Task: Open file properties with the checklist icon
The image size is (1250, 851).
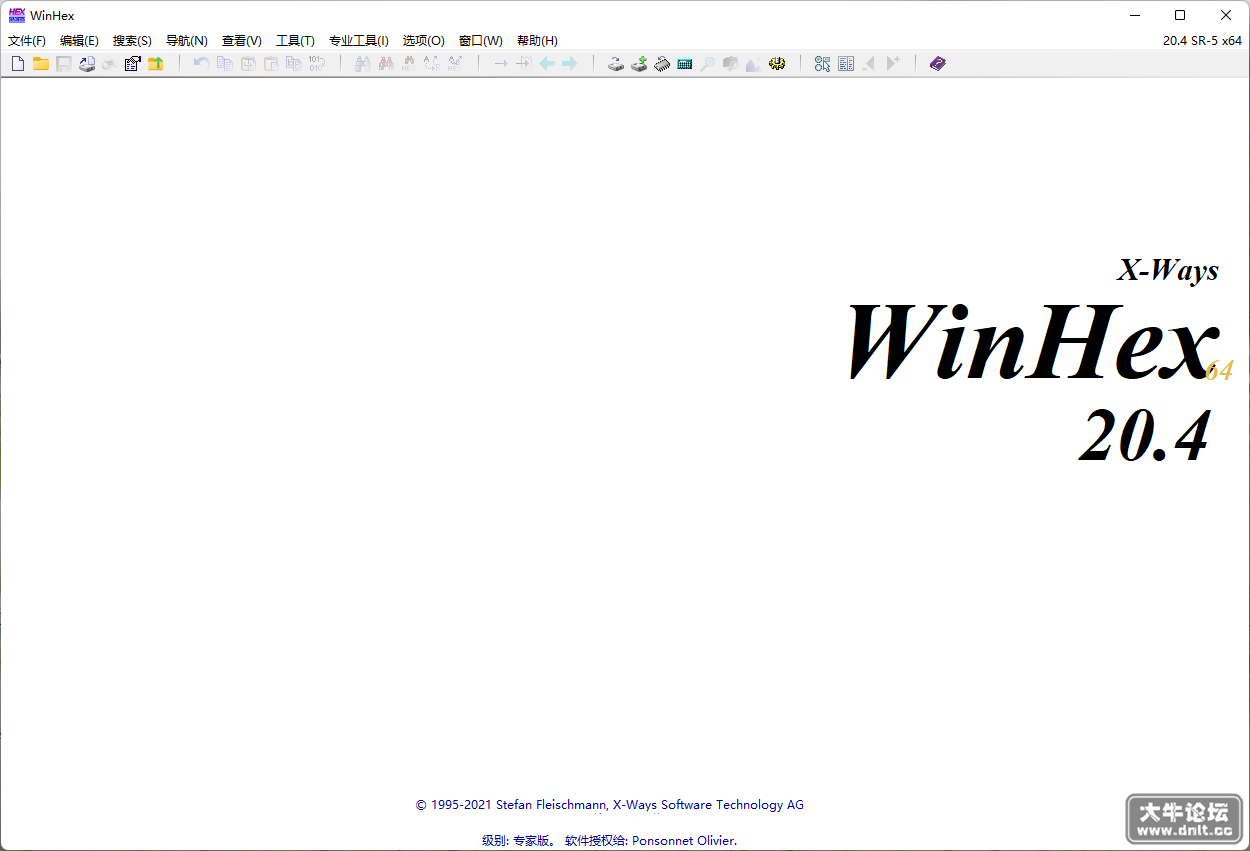Action: tap(132, 64)
